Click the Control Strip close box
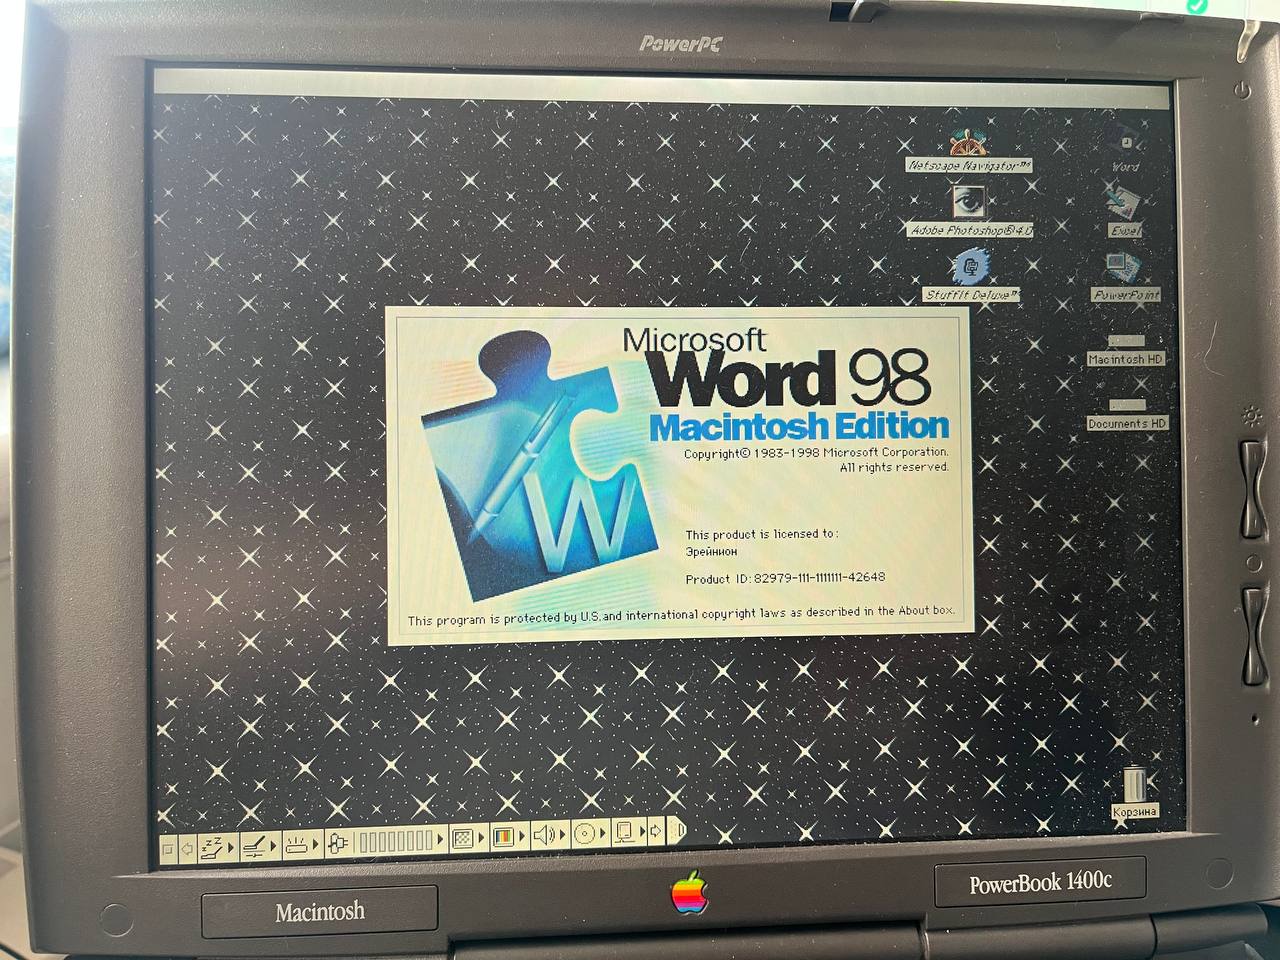The image size is (1280, 960). (x=168, y=849)
